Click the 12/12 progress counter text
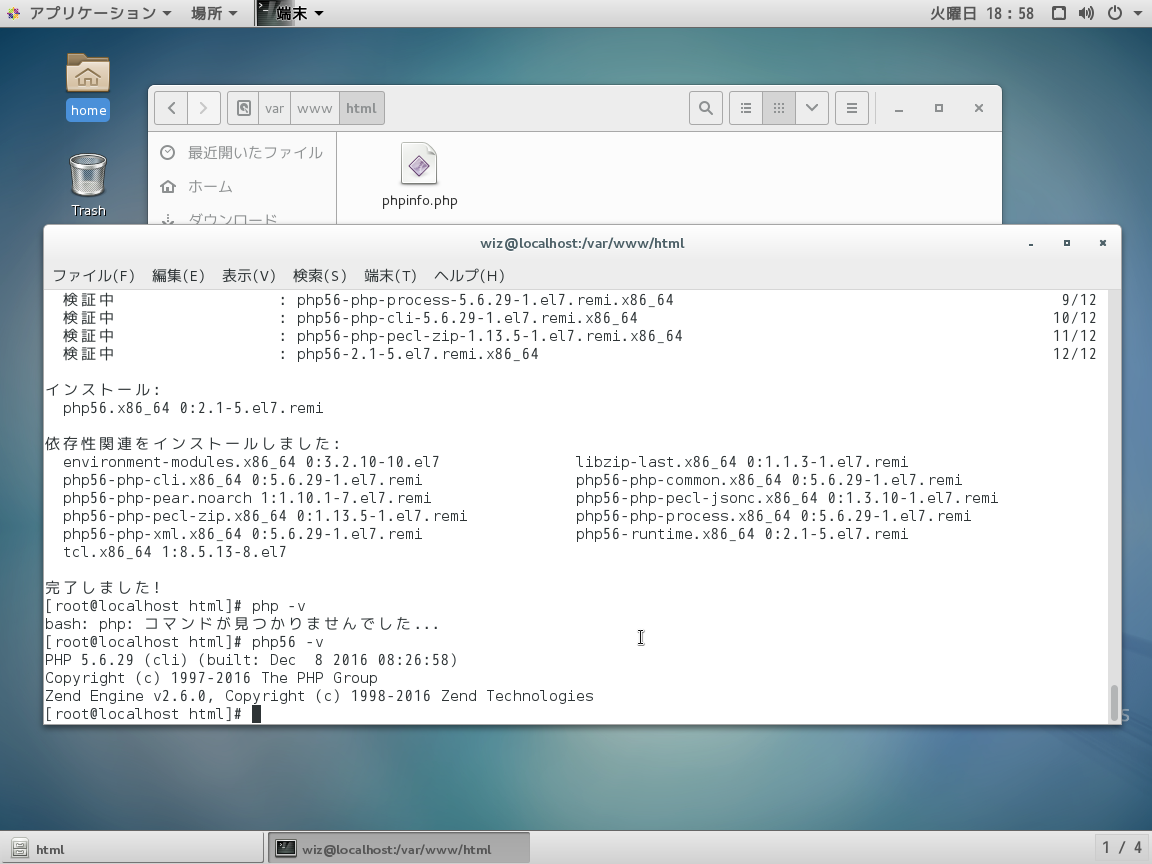This screenshot has width=1152, height=864. 1075,354
